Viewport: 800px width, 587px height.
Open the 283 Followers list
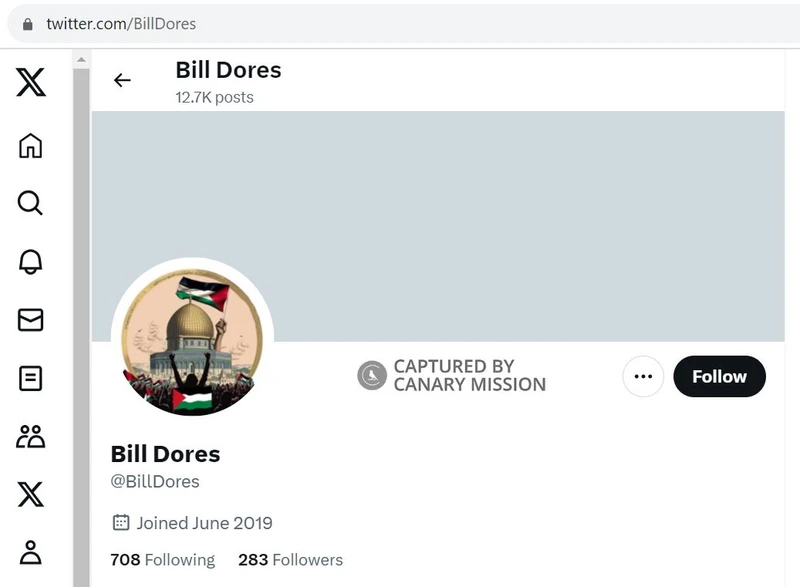[291, 560]
